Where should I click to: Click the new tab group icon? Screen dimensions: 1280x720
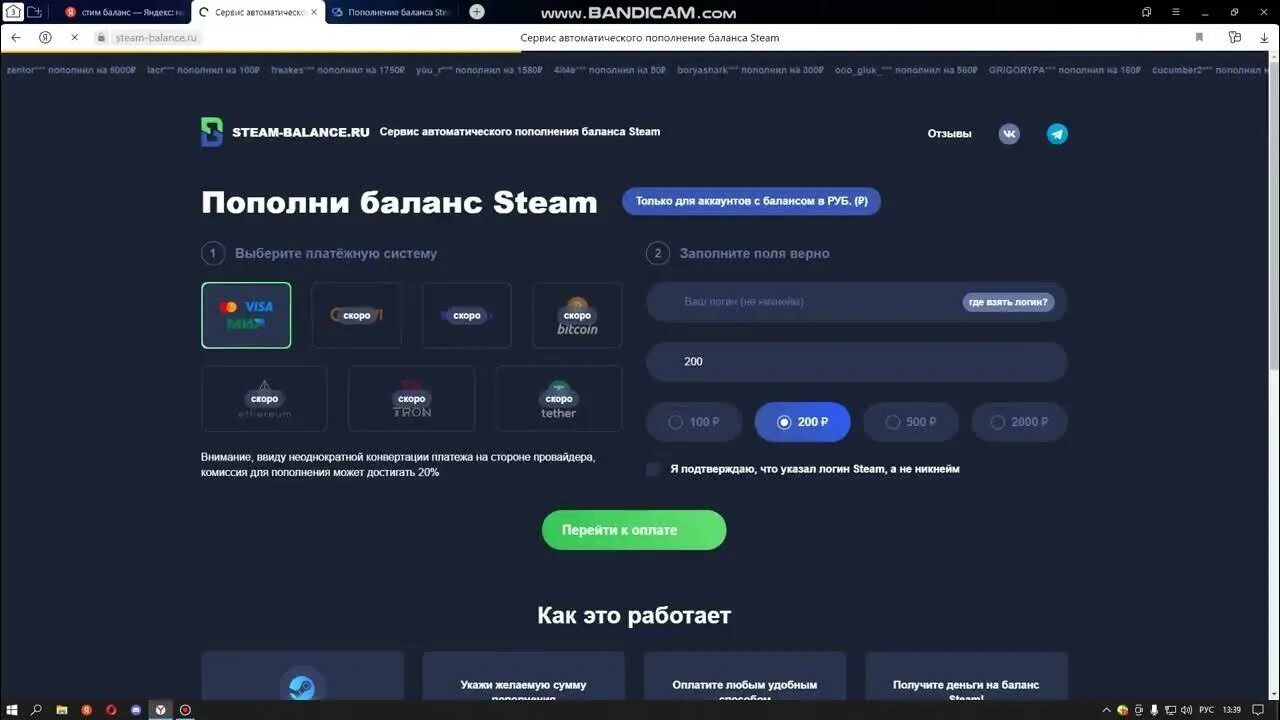pyautogui.click(x=35, y=12)
